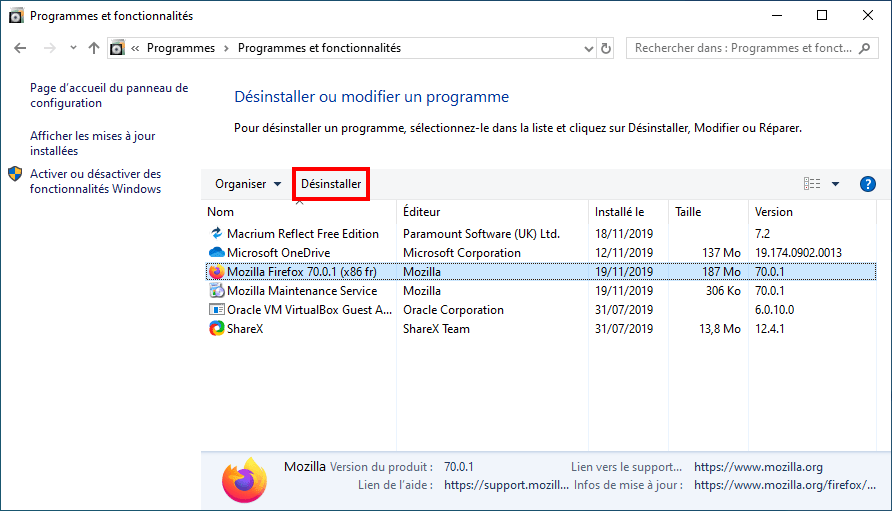Select the ShareX program entry
The width and height of the screenshot is (892, 511).
coord(245,329)
